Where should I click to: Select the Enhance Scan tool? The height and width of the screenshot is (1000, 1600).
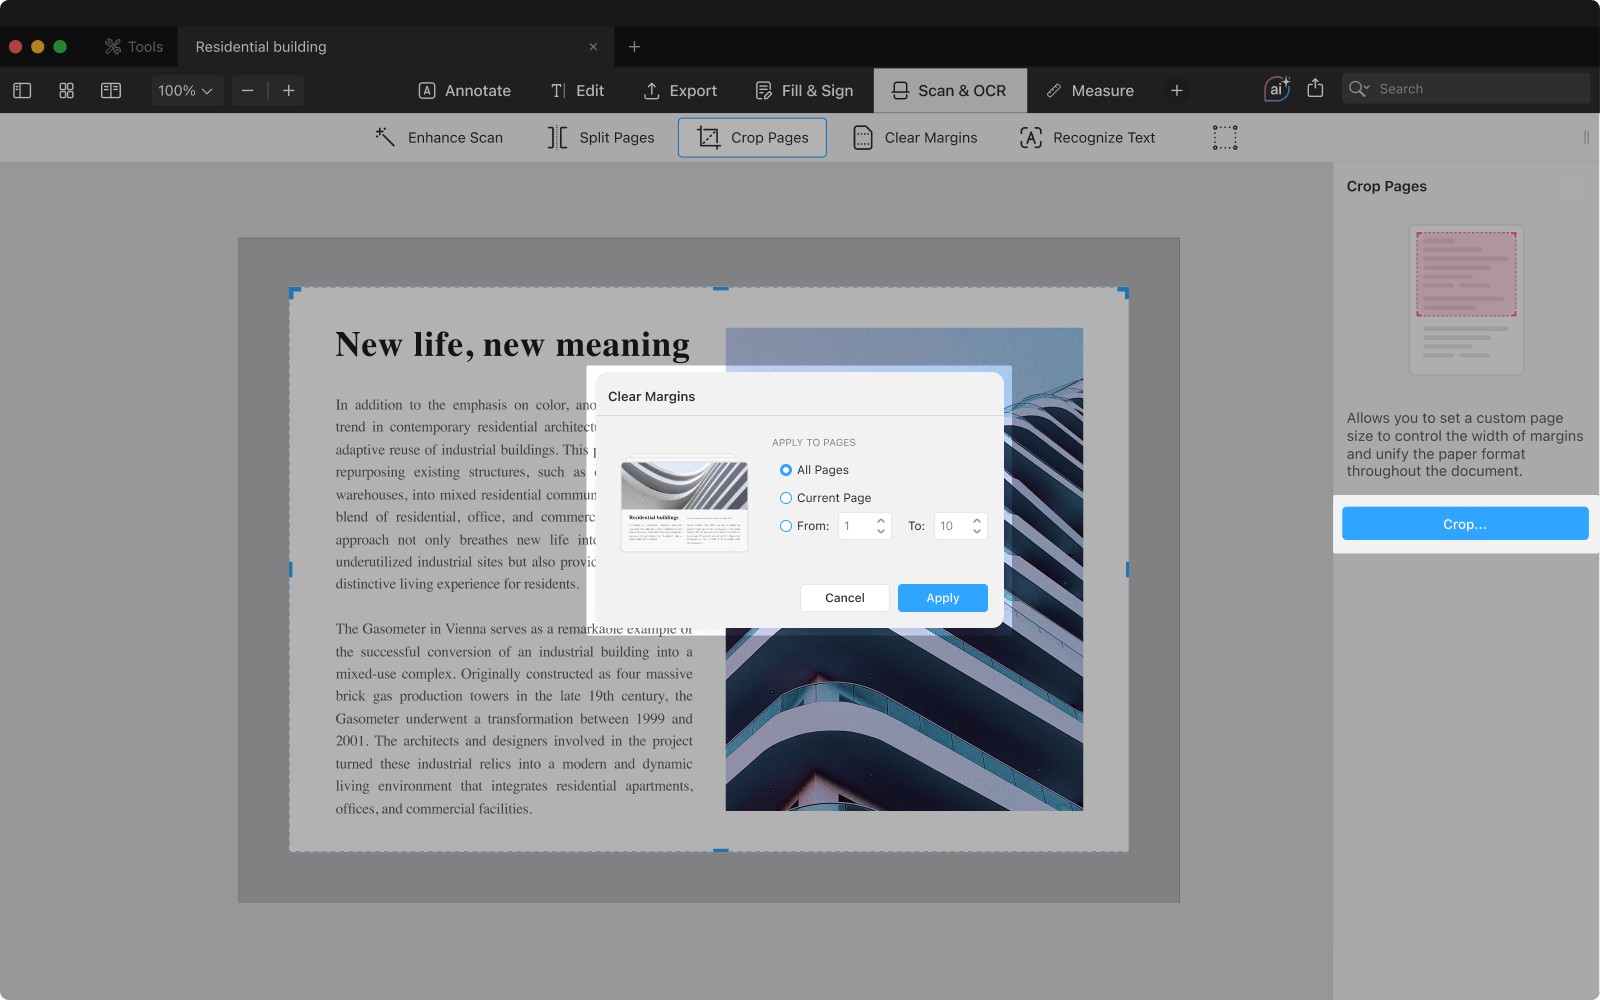tap(439, 138)
